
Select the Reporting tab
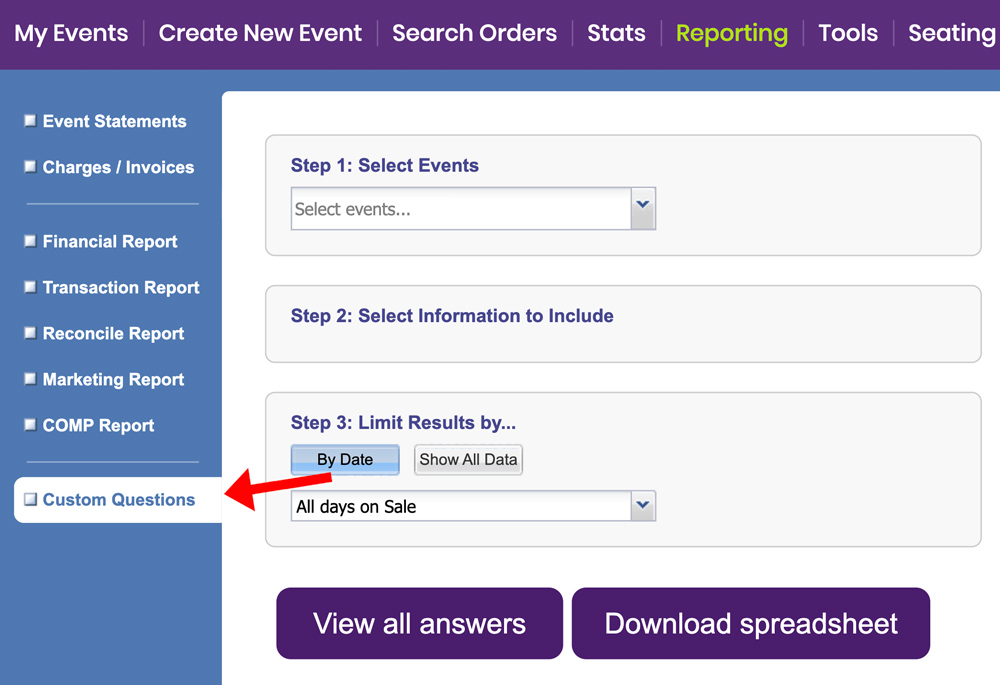click(732, 33)
